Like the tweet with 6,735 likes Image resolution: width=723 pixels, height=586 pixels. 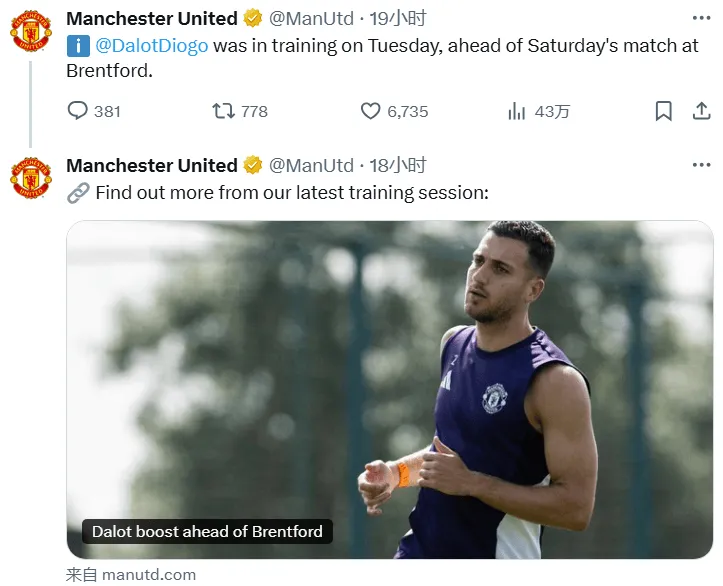point(371,111)
